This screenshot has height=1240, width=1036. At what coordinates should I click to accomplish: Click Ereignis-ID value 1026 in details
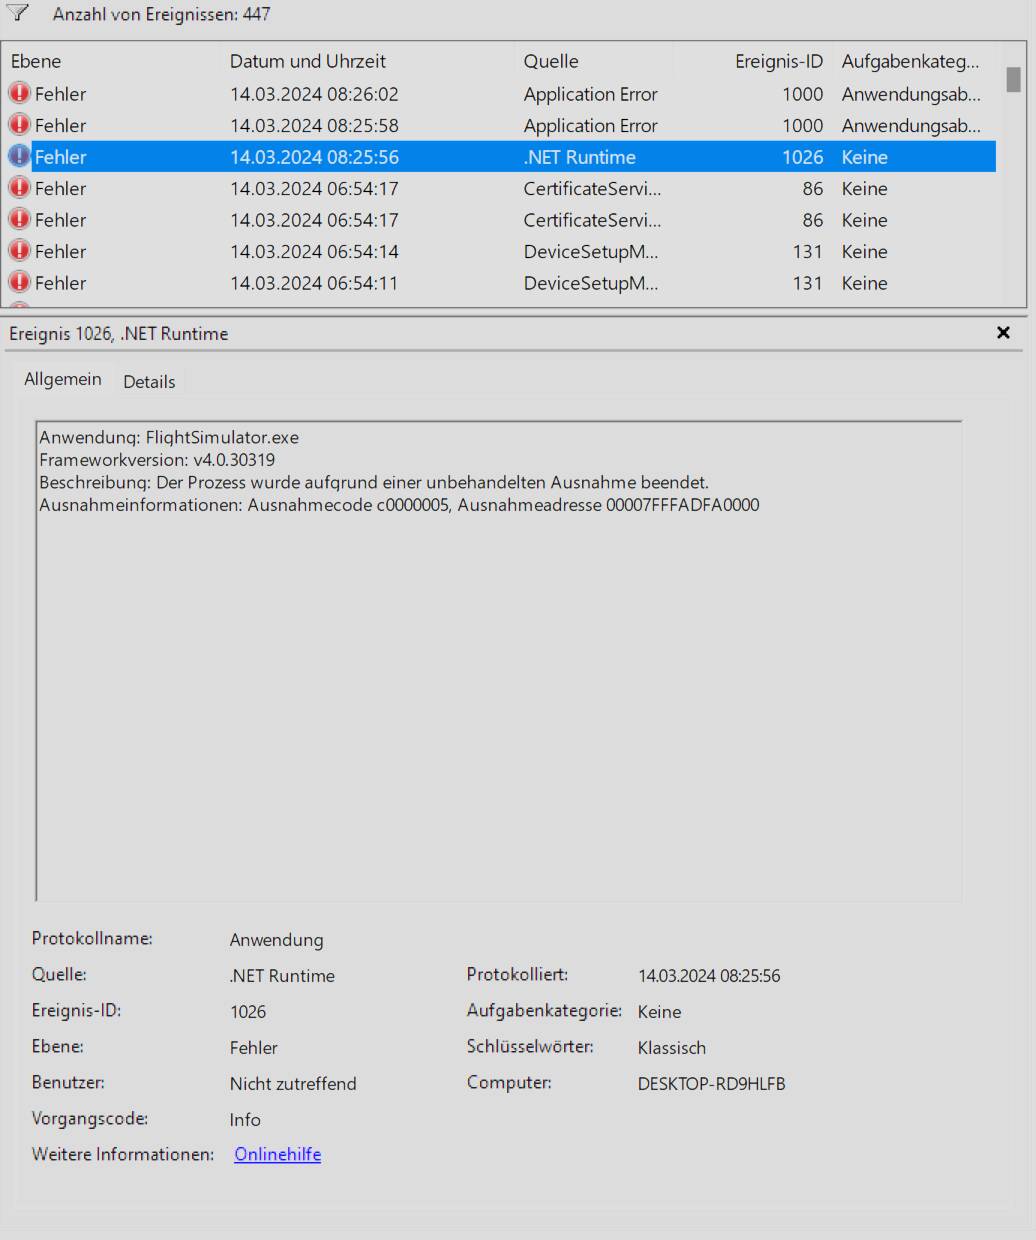click(248, 1012)
